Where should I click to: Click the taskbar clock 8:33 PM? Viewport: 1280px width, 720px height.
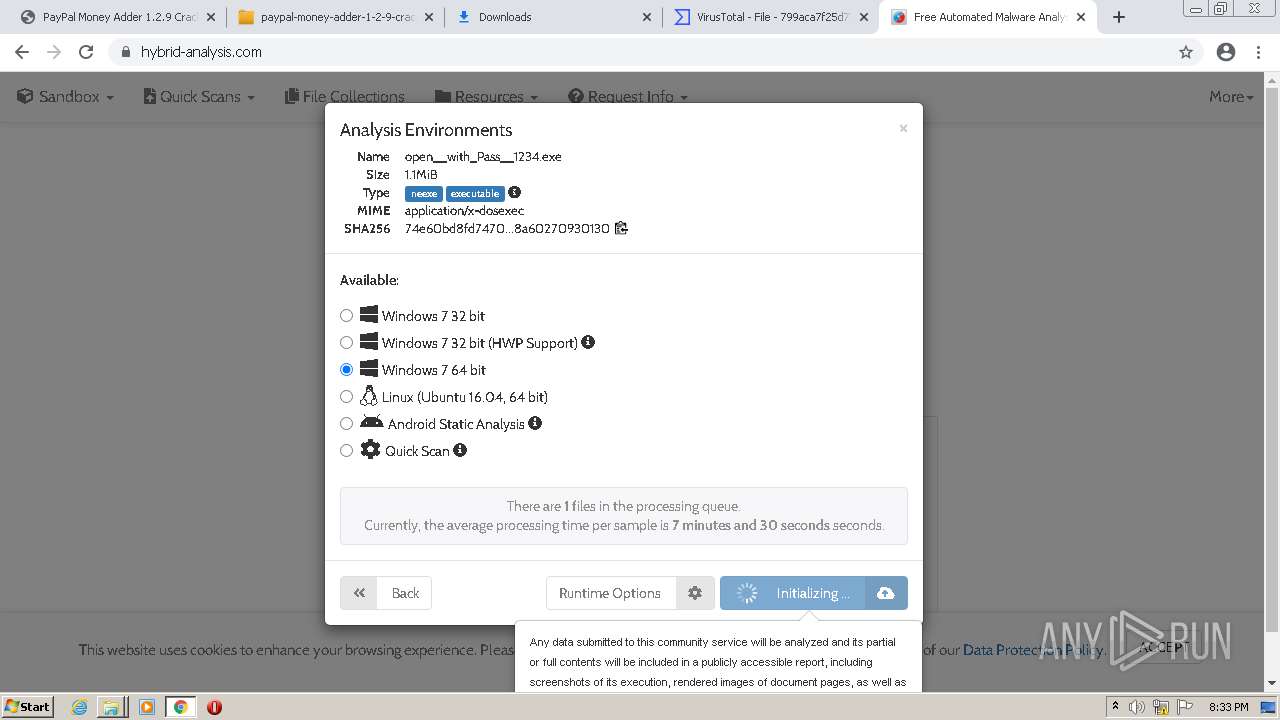[1229, 707]
